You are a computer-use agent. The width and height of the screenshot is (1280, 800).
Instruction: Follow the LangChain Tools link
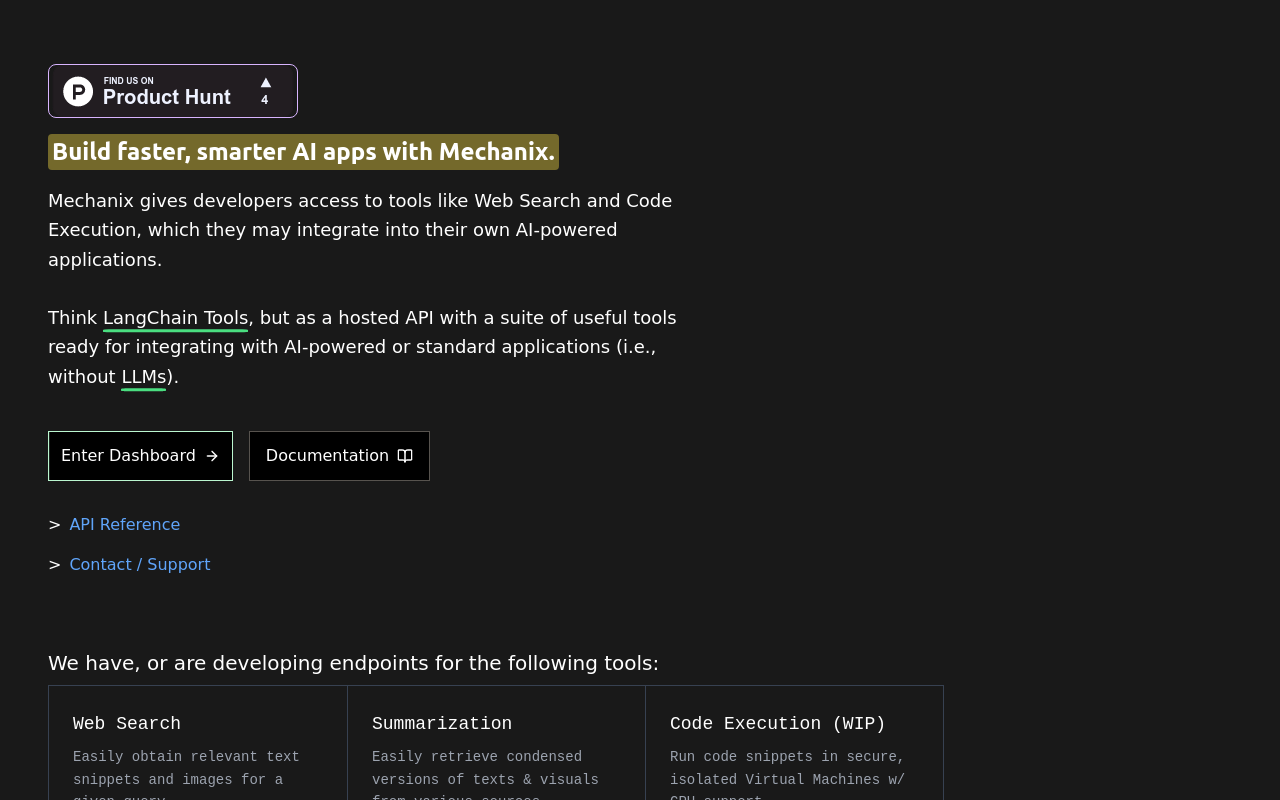[175, 318]
